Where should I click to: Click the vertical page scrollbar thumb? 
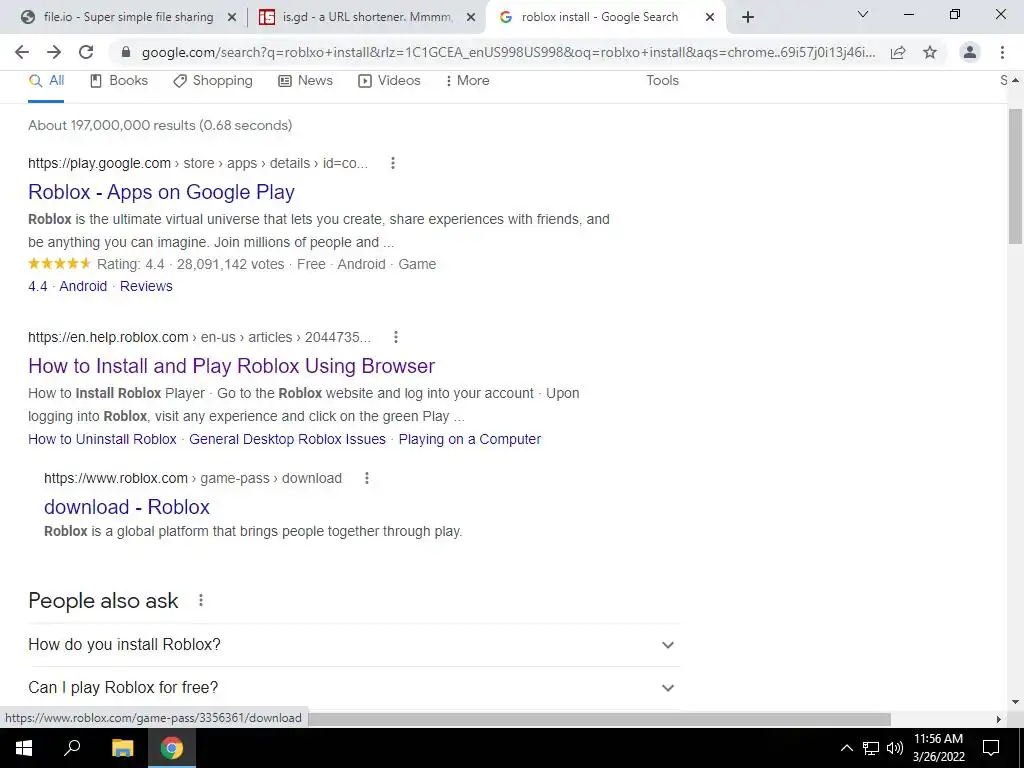[x=1015, y=176]
